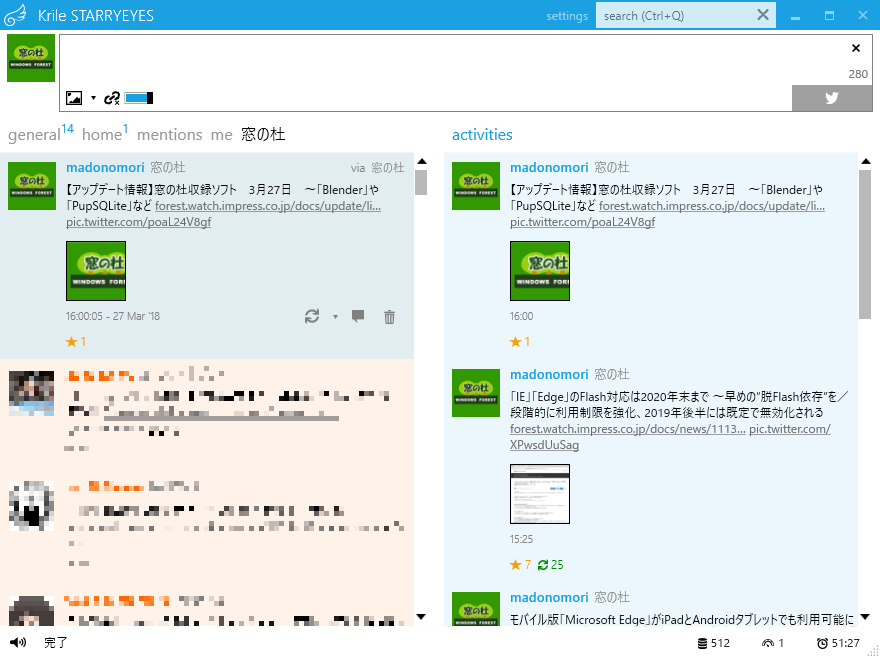Attach an image to the new tweet
This screenshot has height=658, width=880.
pyautogui.click(x=74, y=97)
